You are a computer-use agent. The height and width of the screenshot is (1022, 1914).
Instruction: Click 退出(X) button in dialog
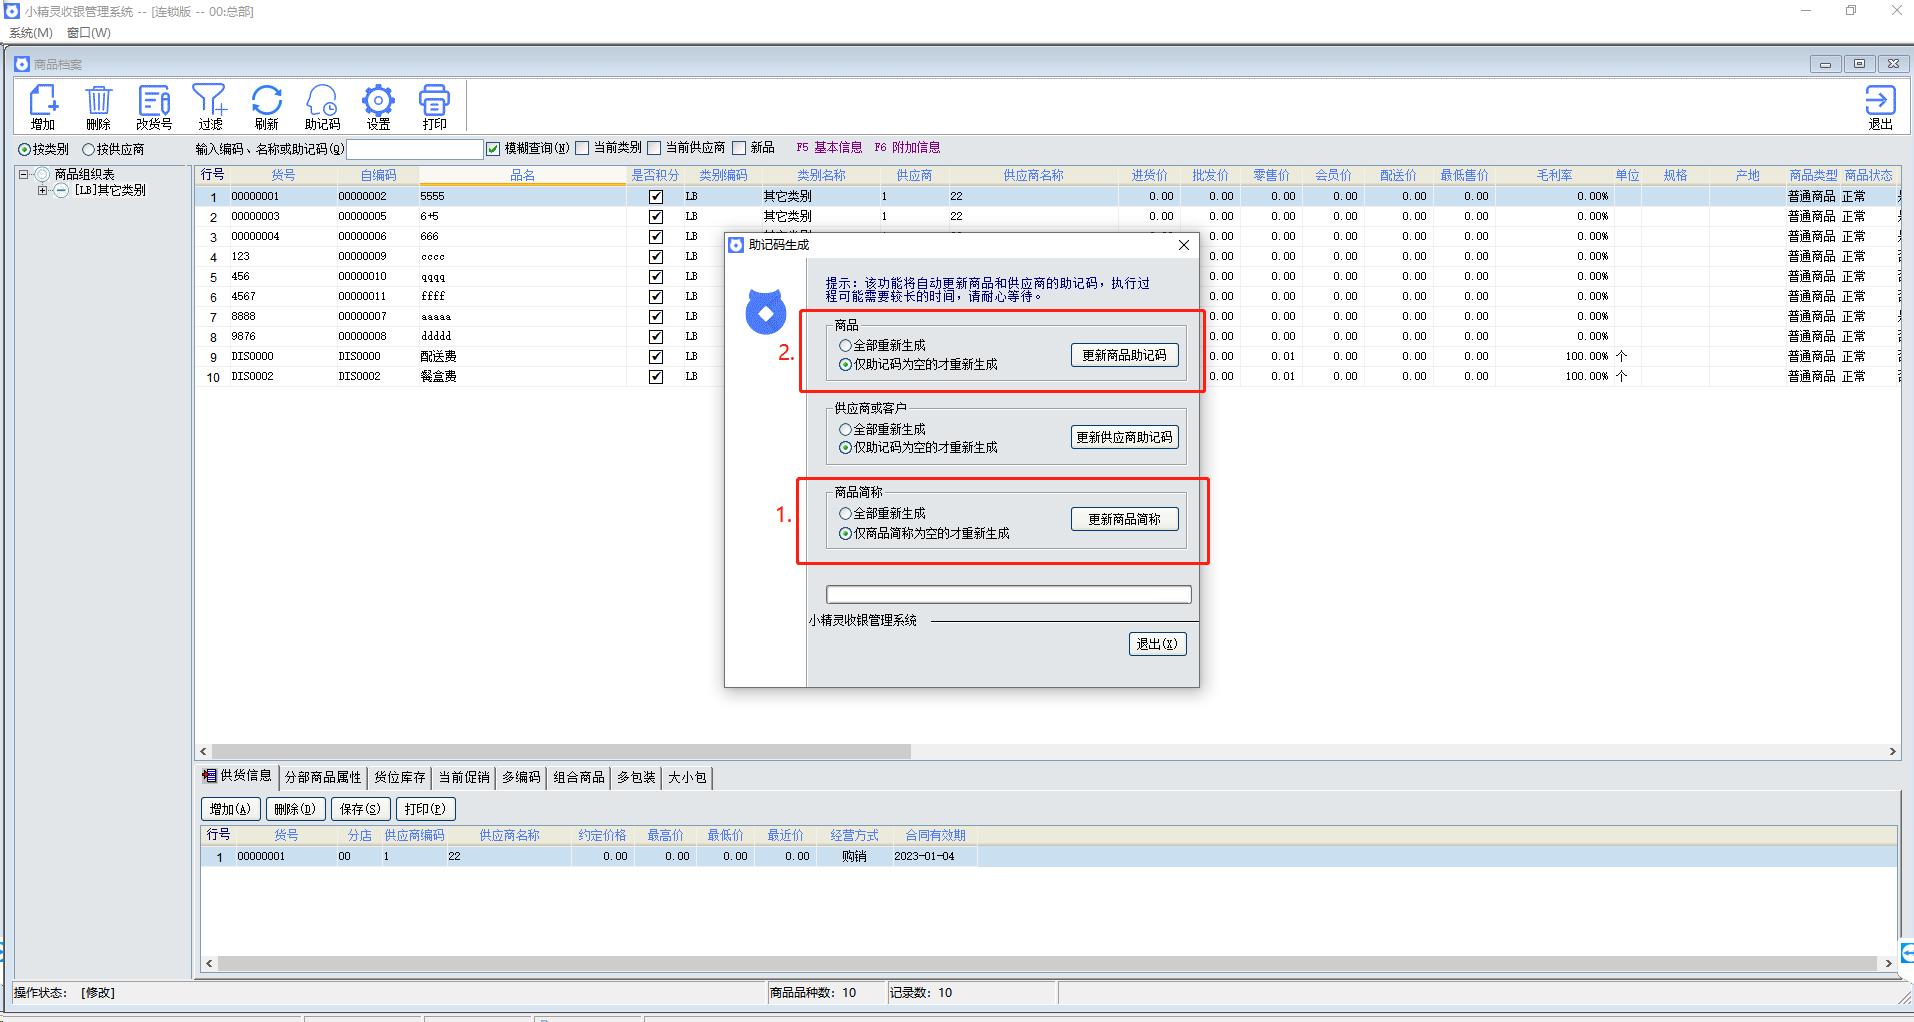point(1157,644)
